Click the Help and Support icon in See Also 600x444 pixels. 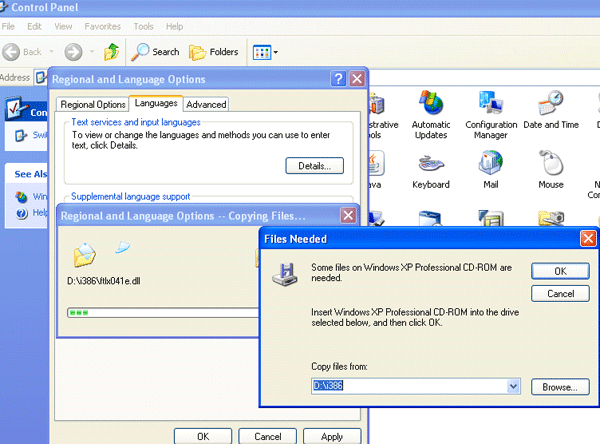tap(22, 213)
